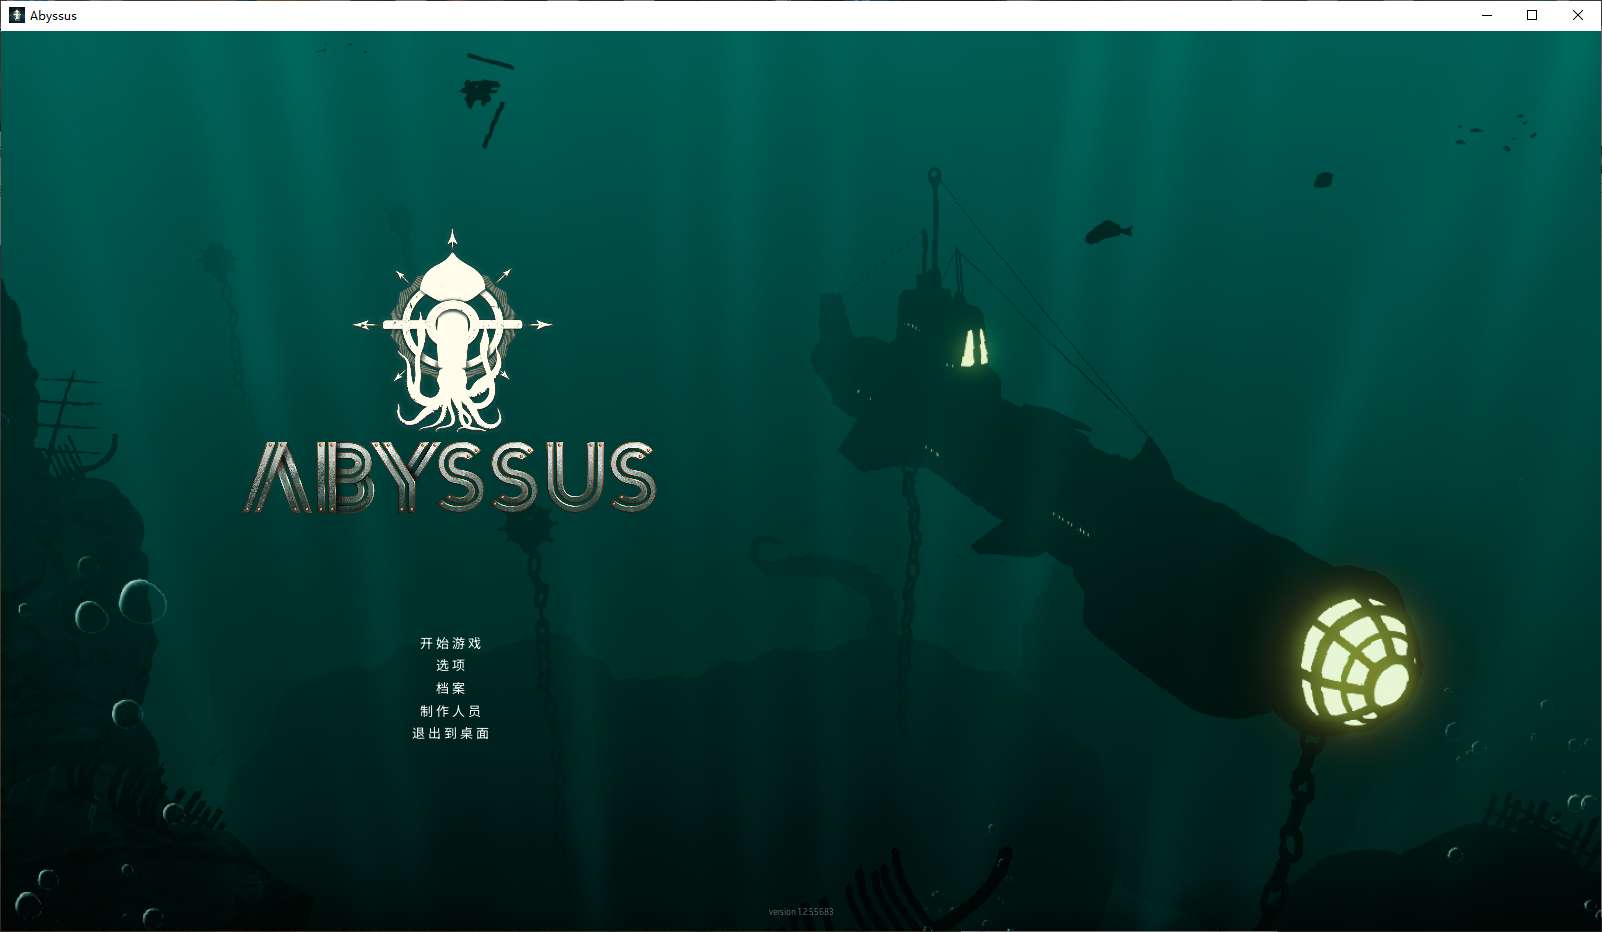Image resolution: width=1602 pixels, height=932 pixels.
Task: Open the 选项 (Options) menu
Action: tap(450, 665)
